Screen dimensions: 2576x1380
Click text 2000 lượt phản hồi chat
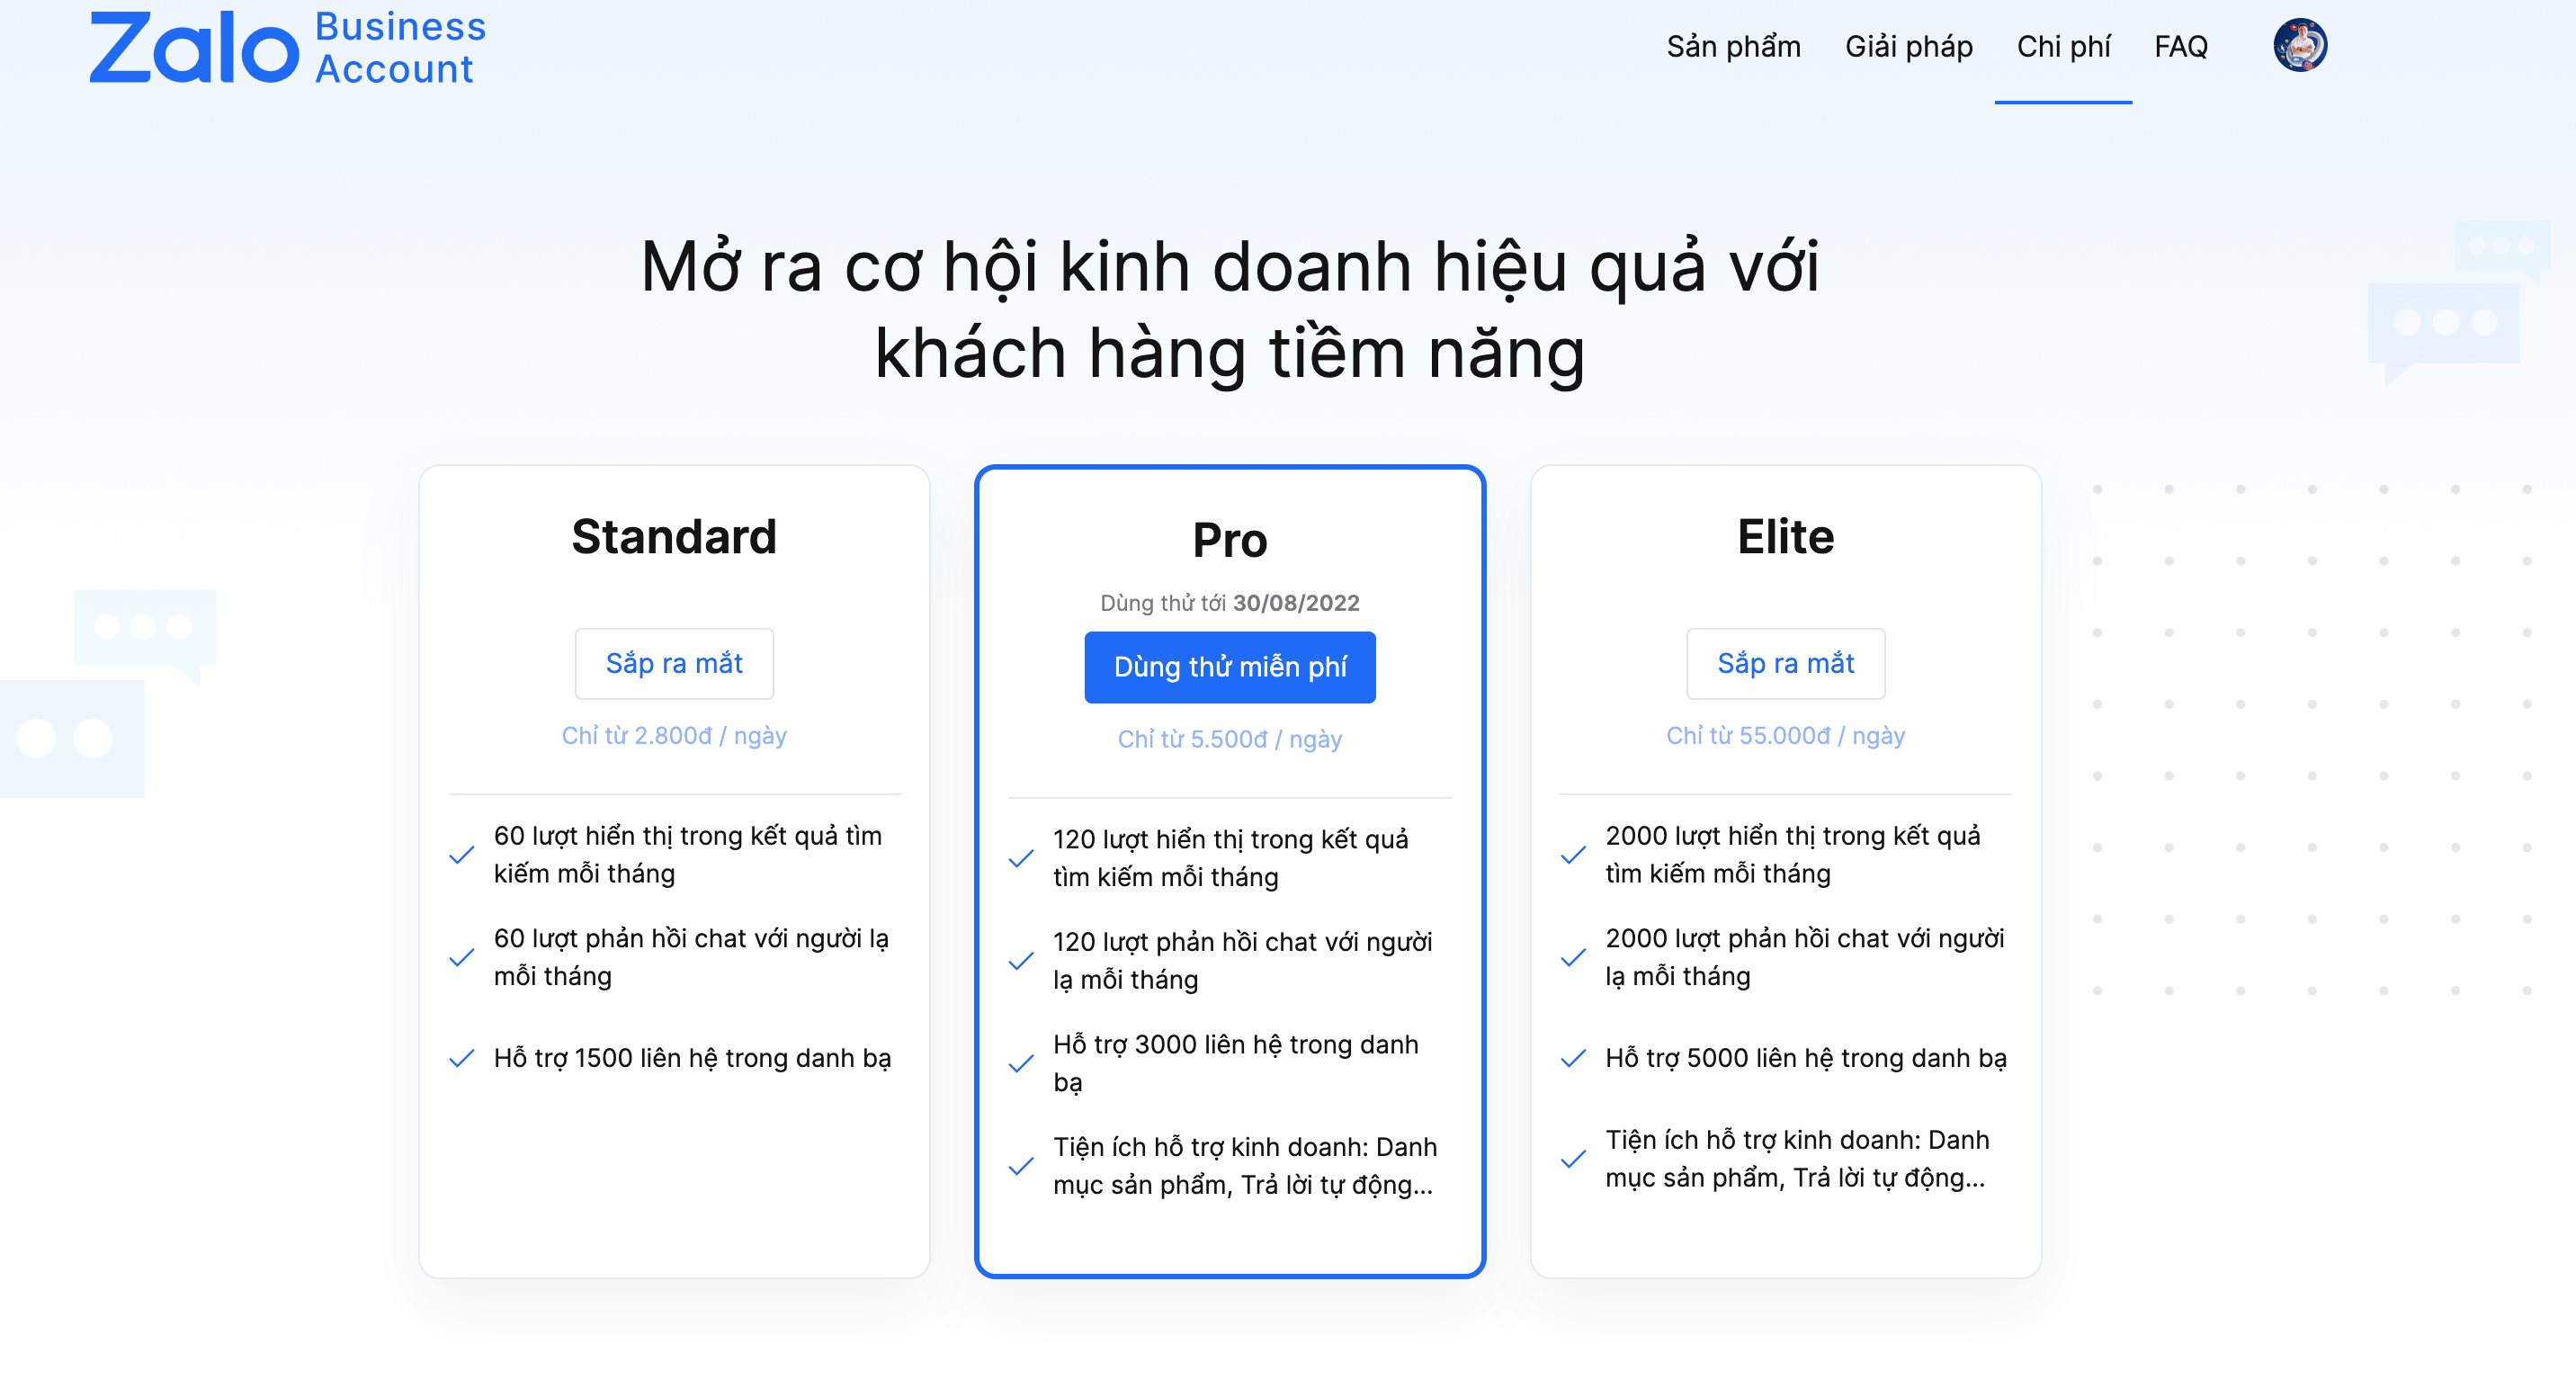[1805, 958]
